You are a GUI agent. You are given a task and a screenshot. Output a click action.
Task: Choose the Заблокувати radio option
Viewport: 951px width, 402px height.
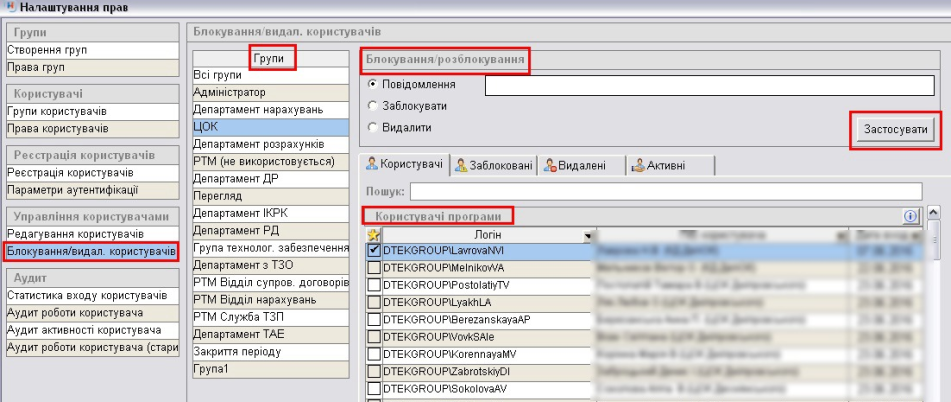[373, 105]
